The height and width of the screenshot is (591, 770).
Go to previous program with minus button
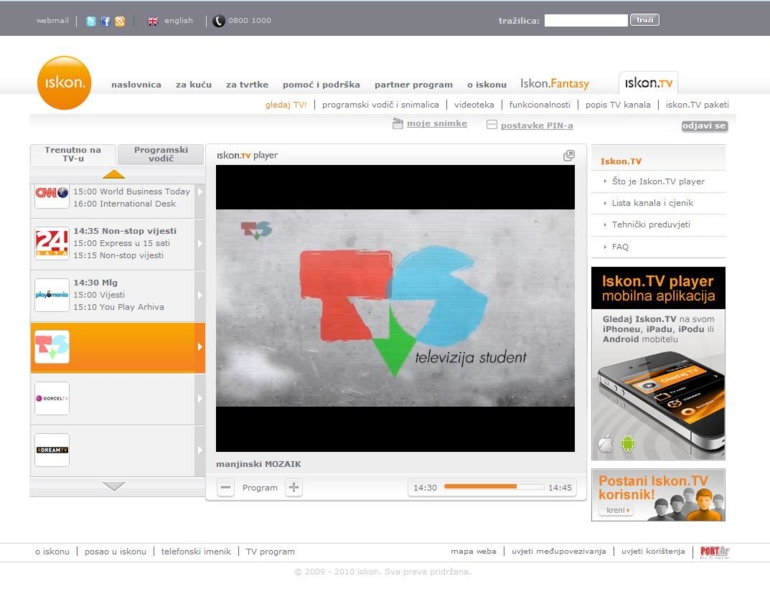pos(225,487)
